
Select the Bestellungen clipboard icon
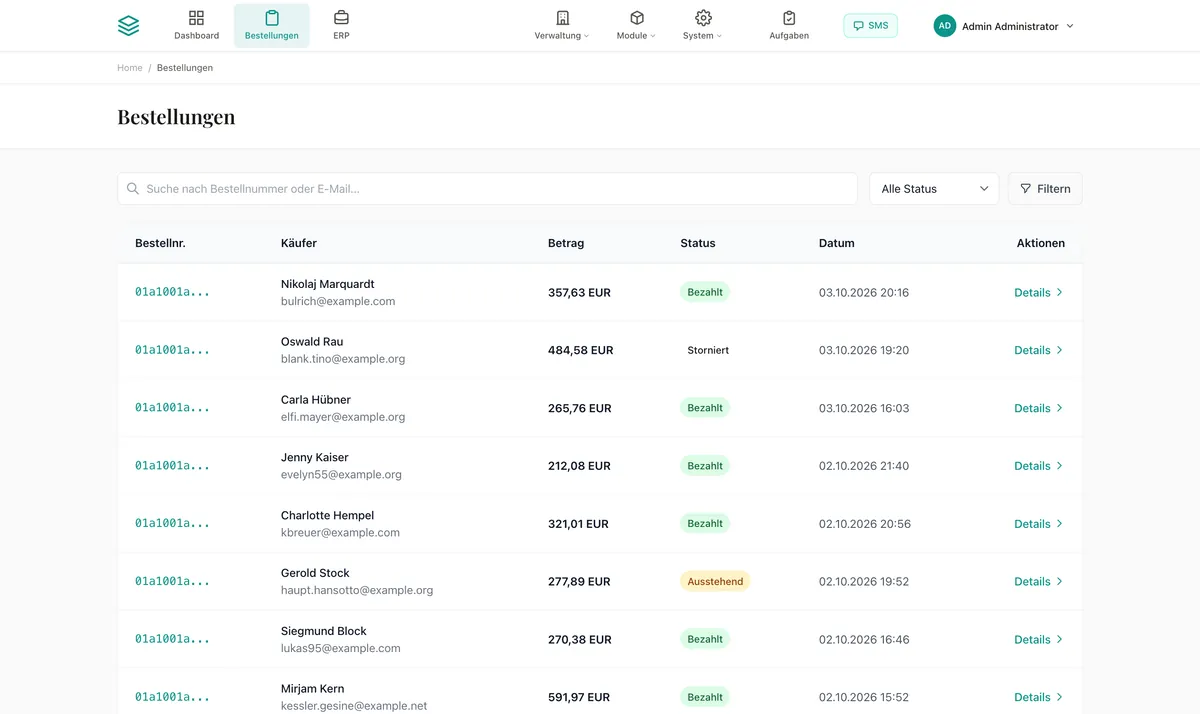pyautogui.click(x=272, y=18)
